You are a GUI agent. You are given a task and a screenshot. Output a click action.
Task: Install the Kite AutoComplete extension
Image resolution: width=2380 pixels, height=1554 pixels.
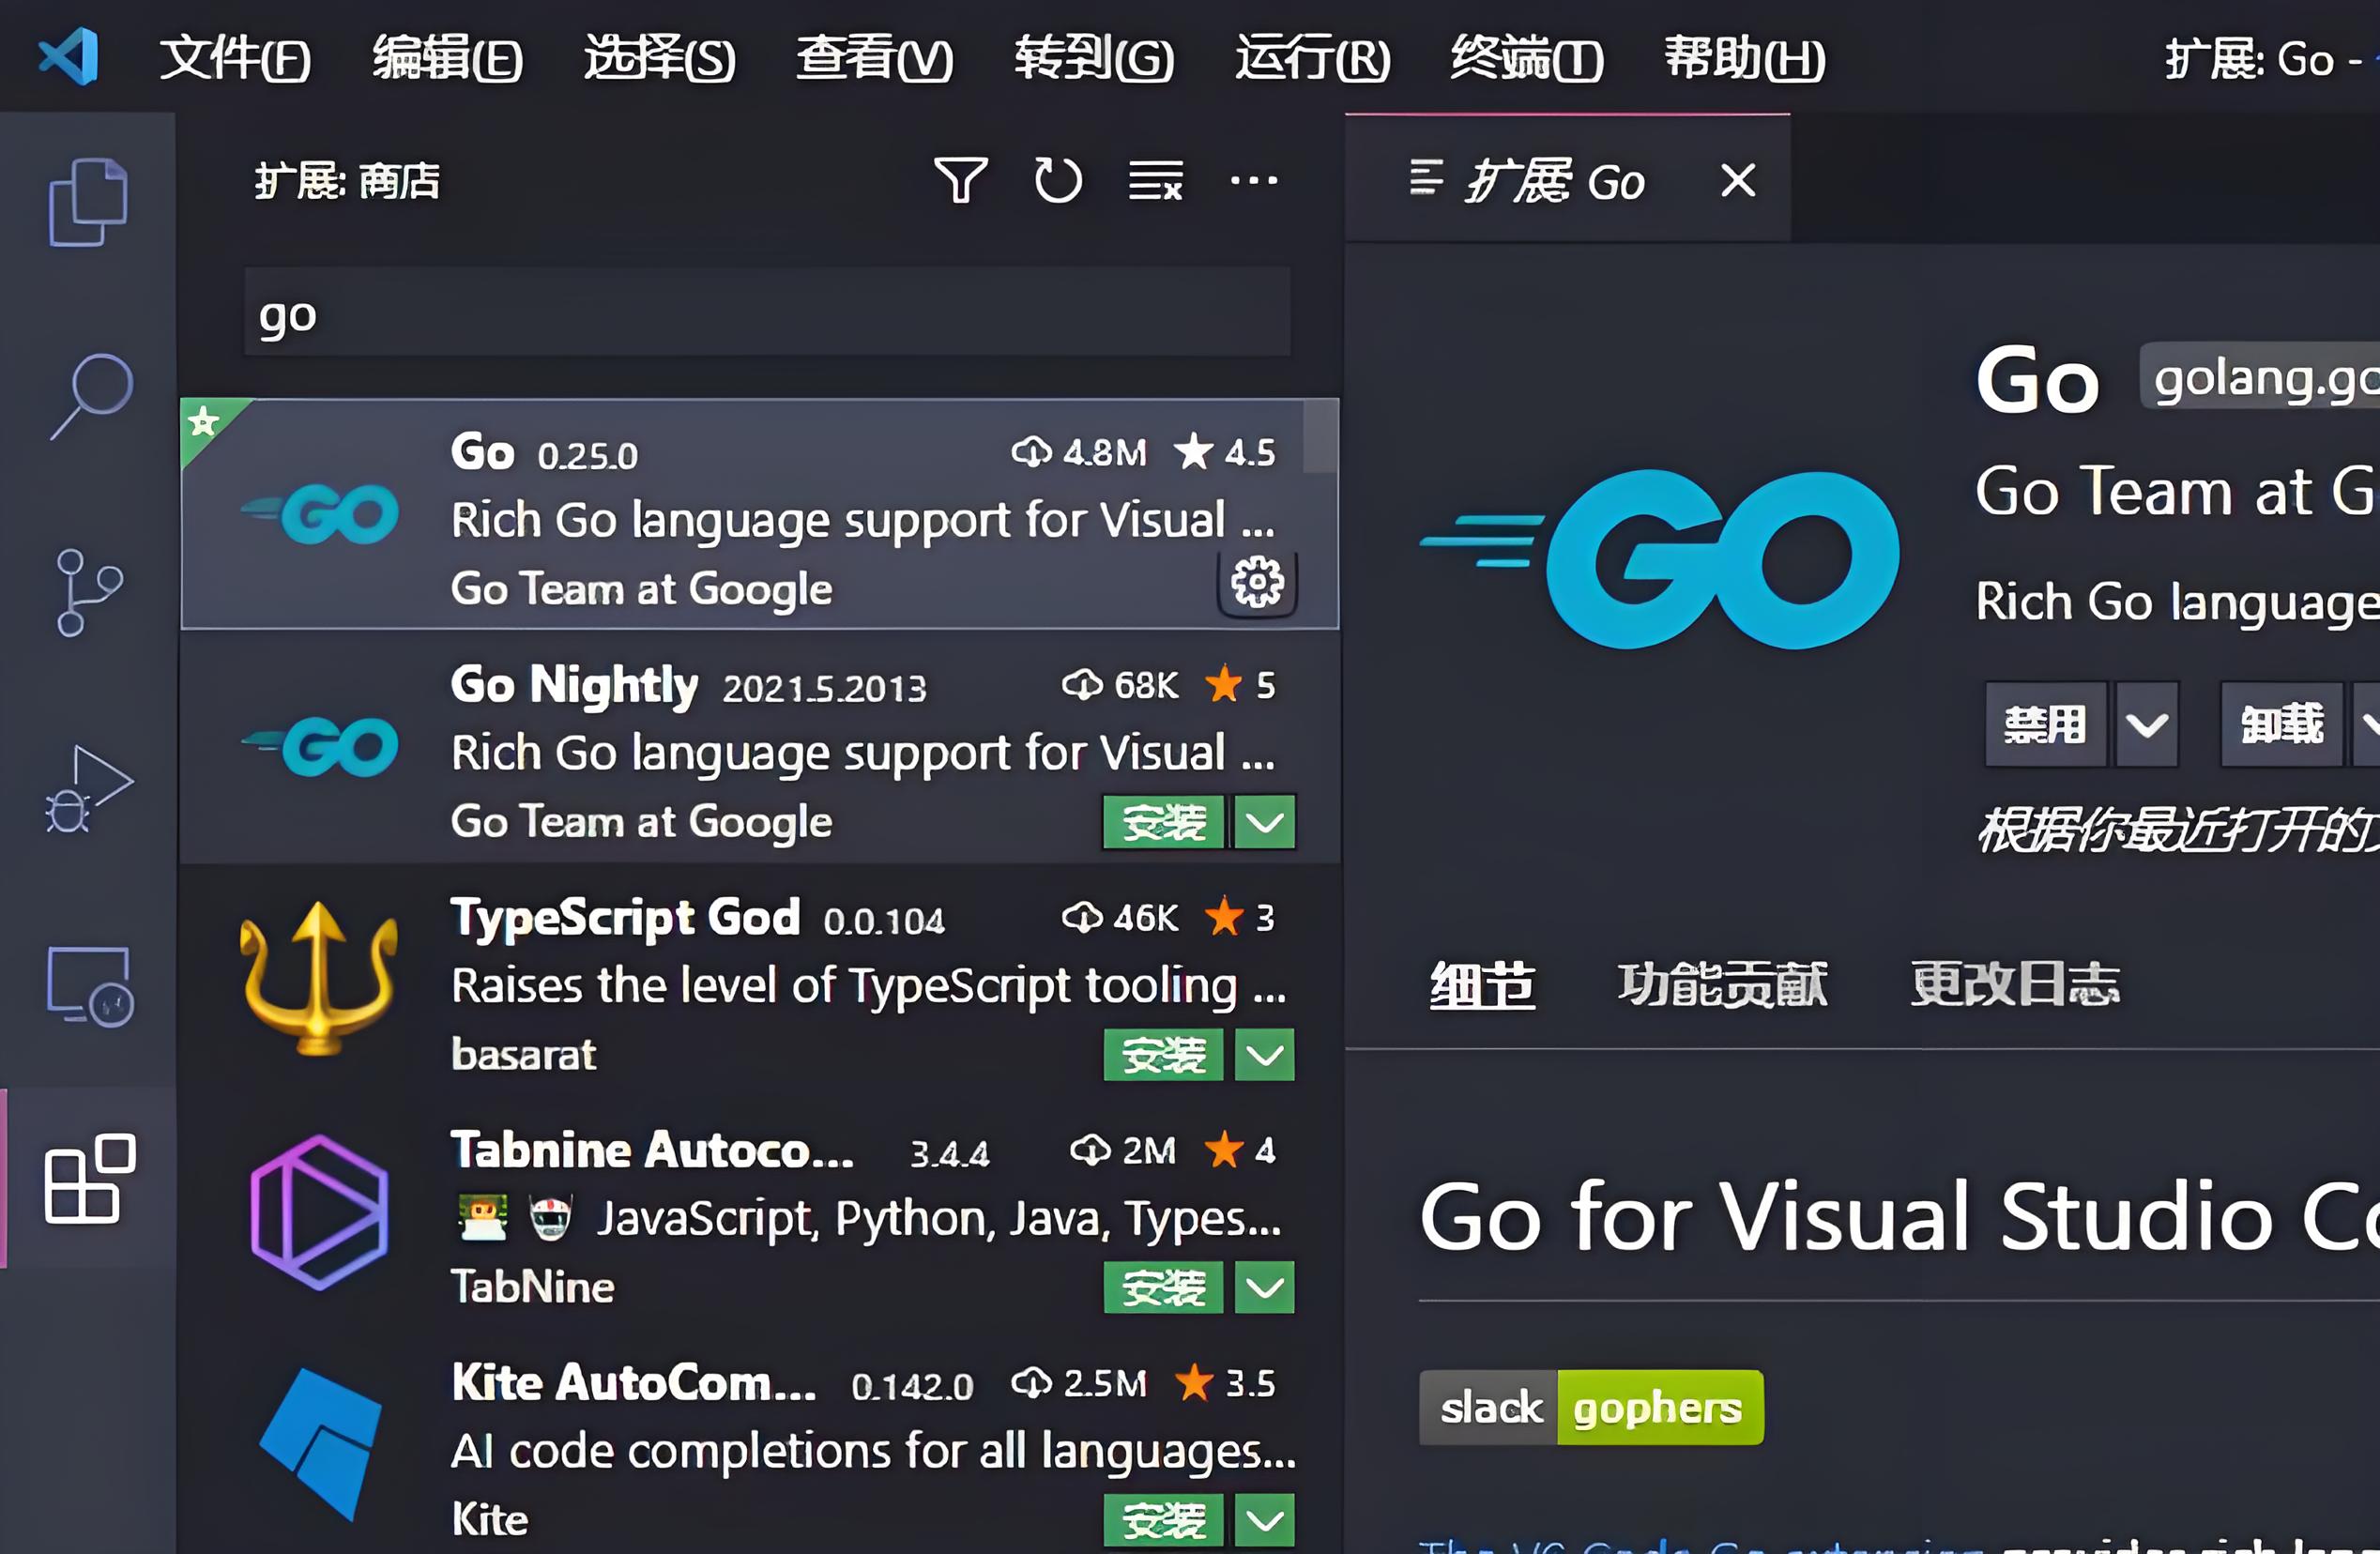pyautogui.click(x=1164, y=1521)
